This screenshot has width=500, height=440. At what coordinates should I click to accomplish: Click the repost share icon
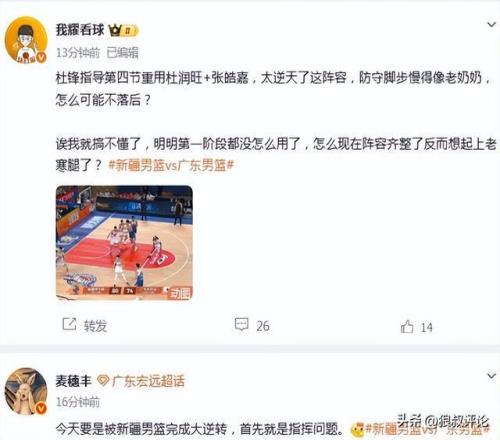click(69, 324)
